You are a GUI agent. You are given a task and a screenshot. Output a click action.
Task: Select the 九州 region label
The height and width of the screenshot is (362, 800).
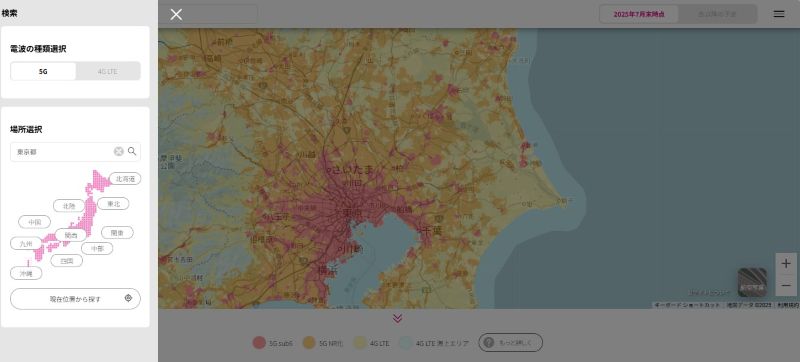(x=26, y=244)
